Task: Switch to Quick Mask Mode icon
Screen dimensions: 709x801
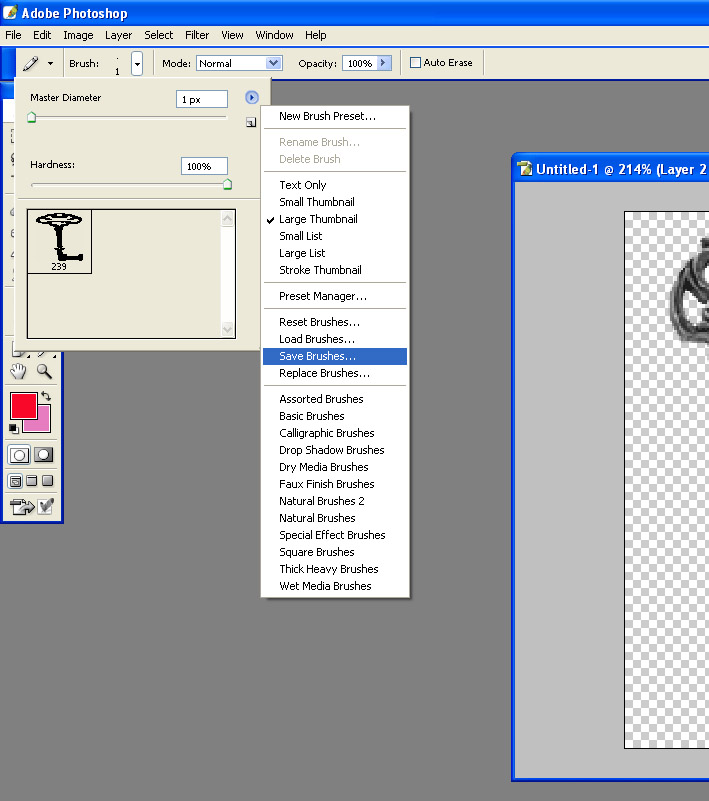Action: pyautogui.click(x=43, y=455)
